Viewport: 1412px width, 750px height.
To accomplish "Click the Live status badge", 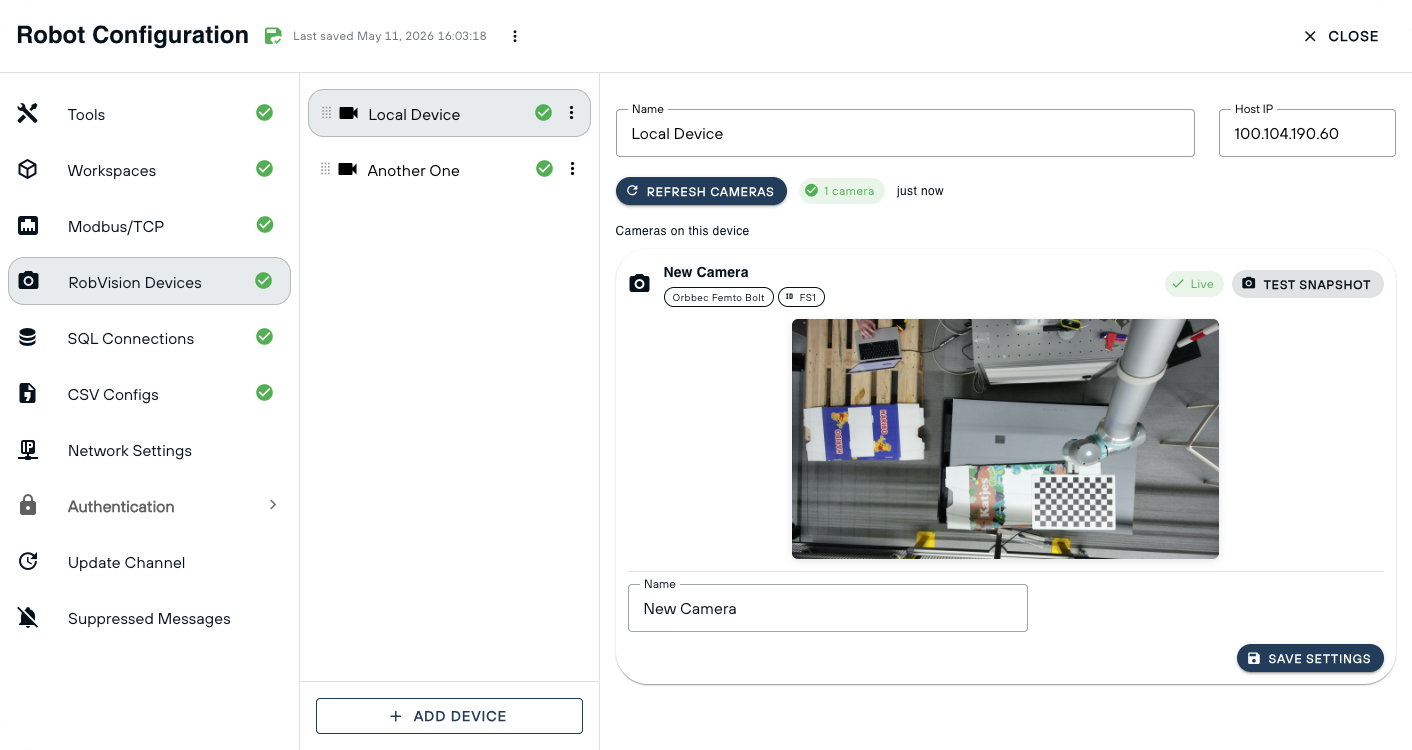I will pyautogui.click(x=1195, y=284).
